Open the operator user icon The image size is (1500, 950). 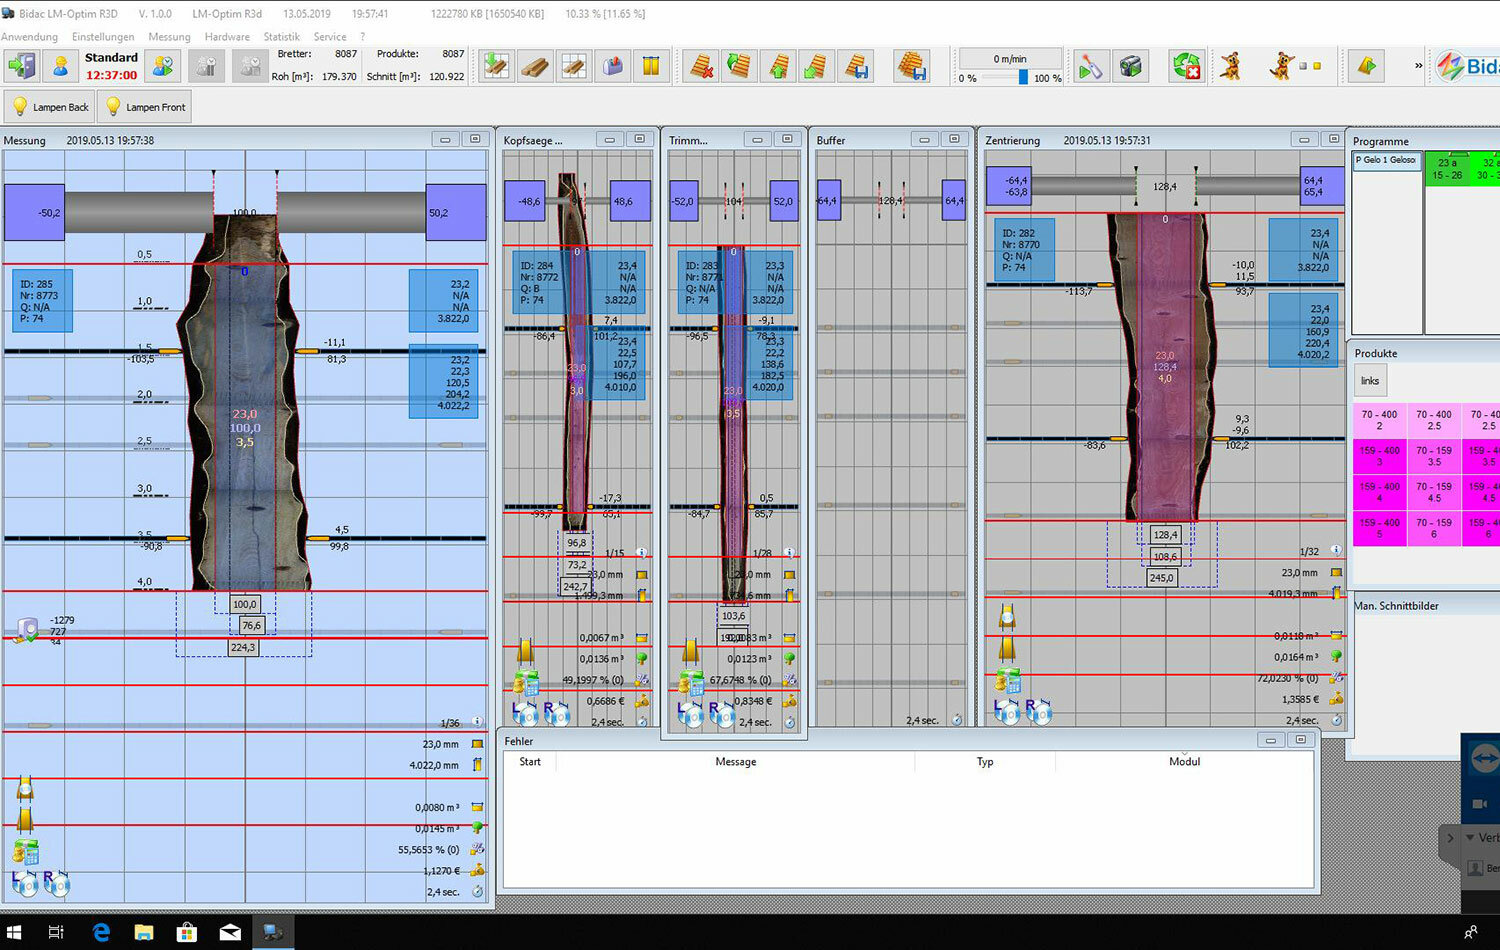click(x=61, y=67)
